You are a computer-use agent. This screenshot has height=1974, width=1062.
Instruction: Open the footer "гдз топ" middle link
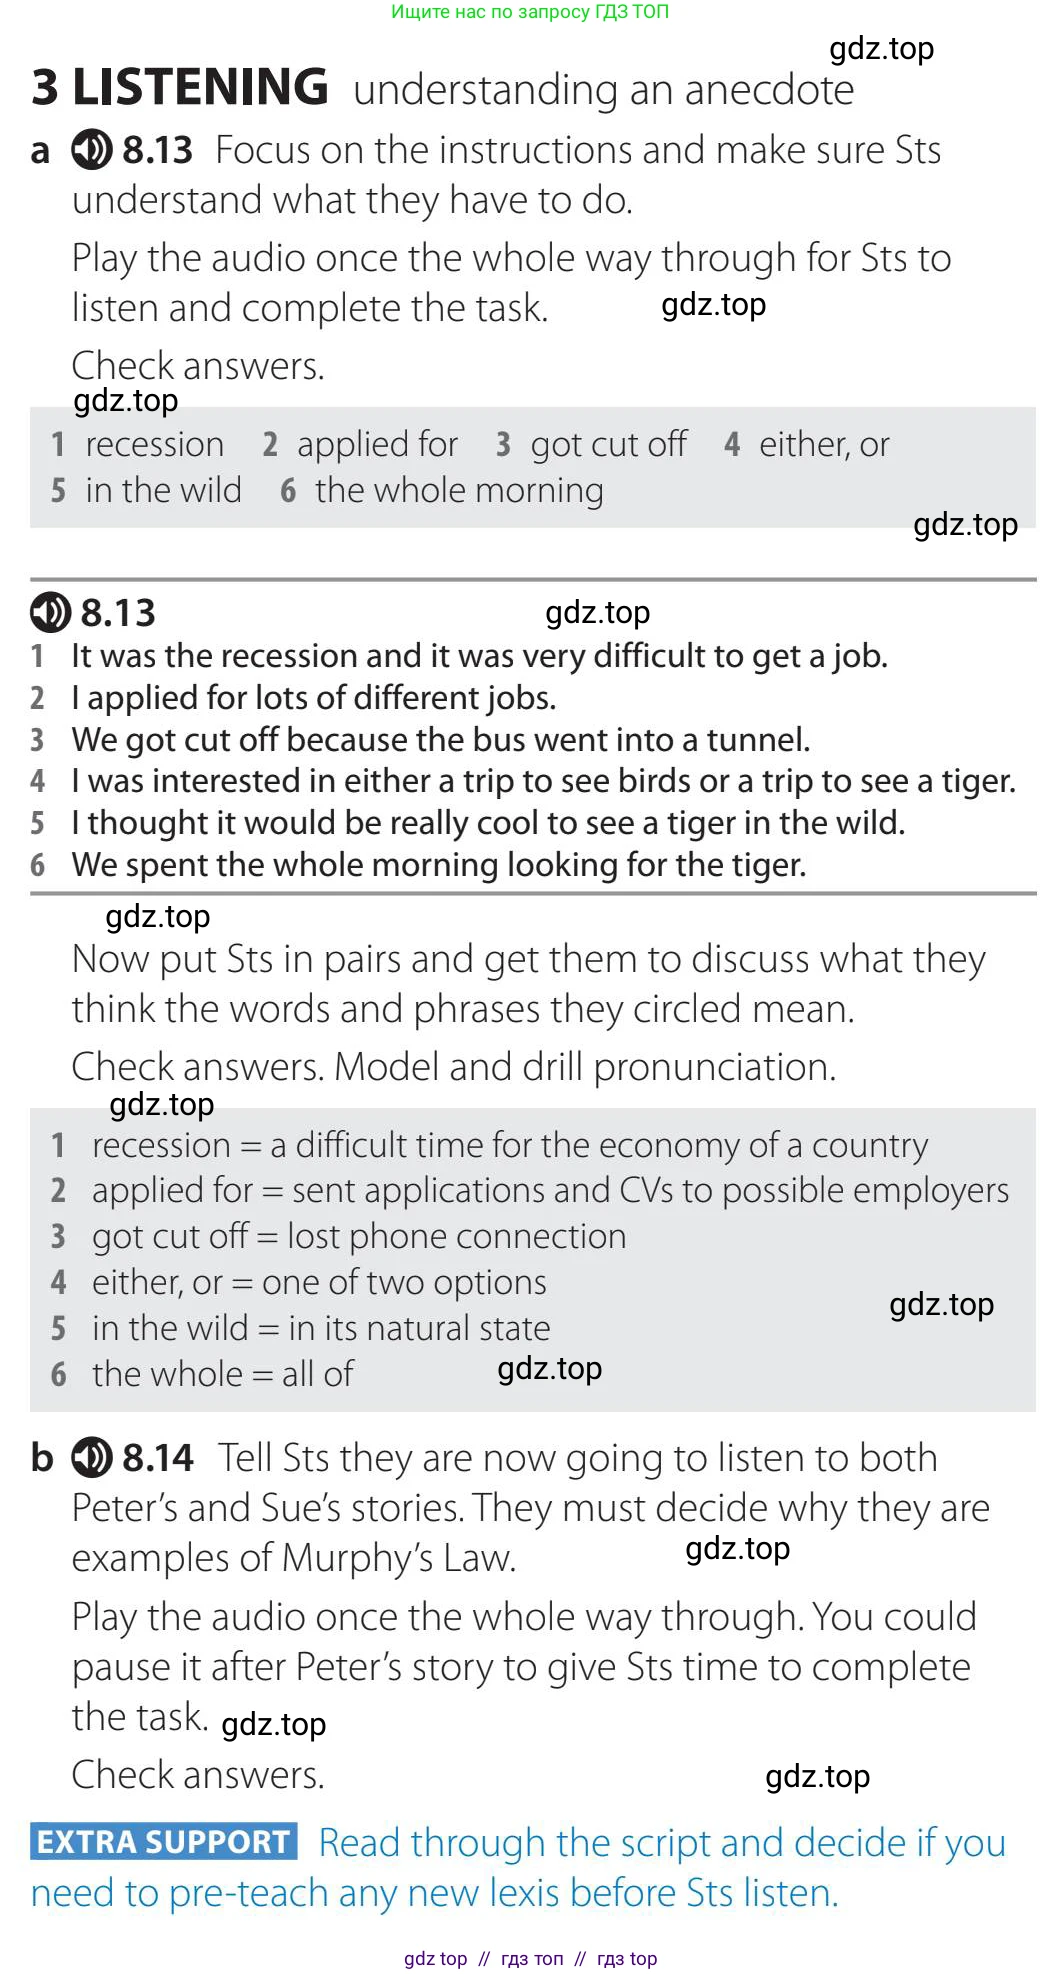click(532, 1958)
